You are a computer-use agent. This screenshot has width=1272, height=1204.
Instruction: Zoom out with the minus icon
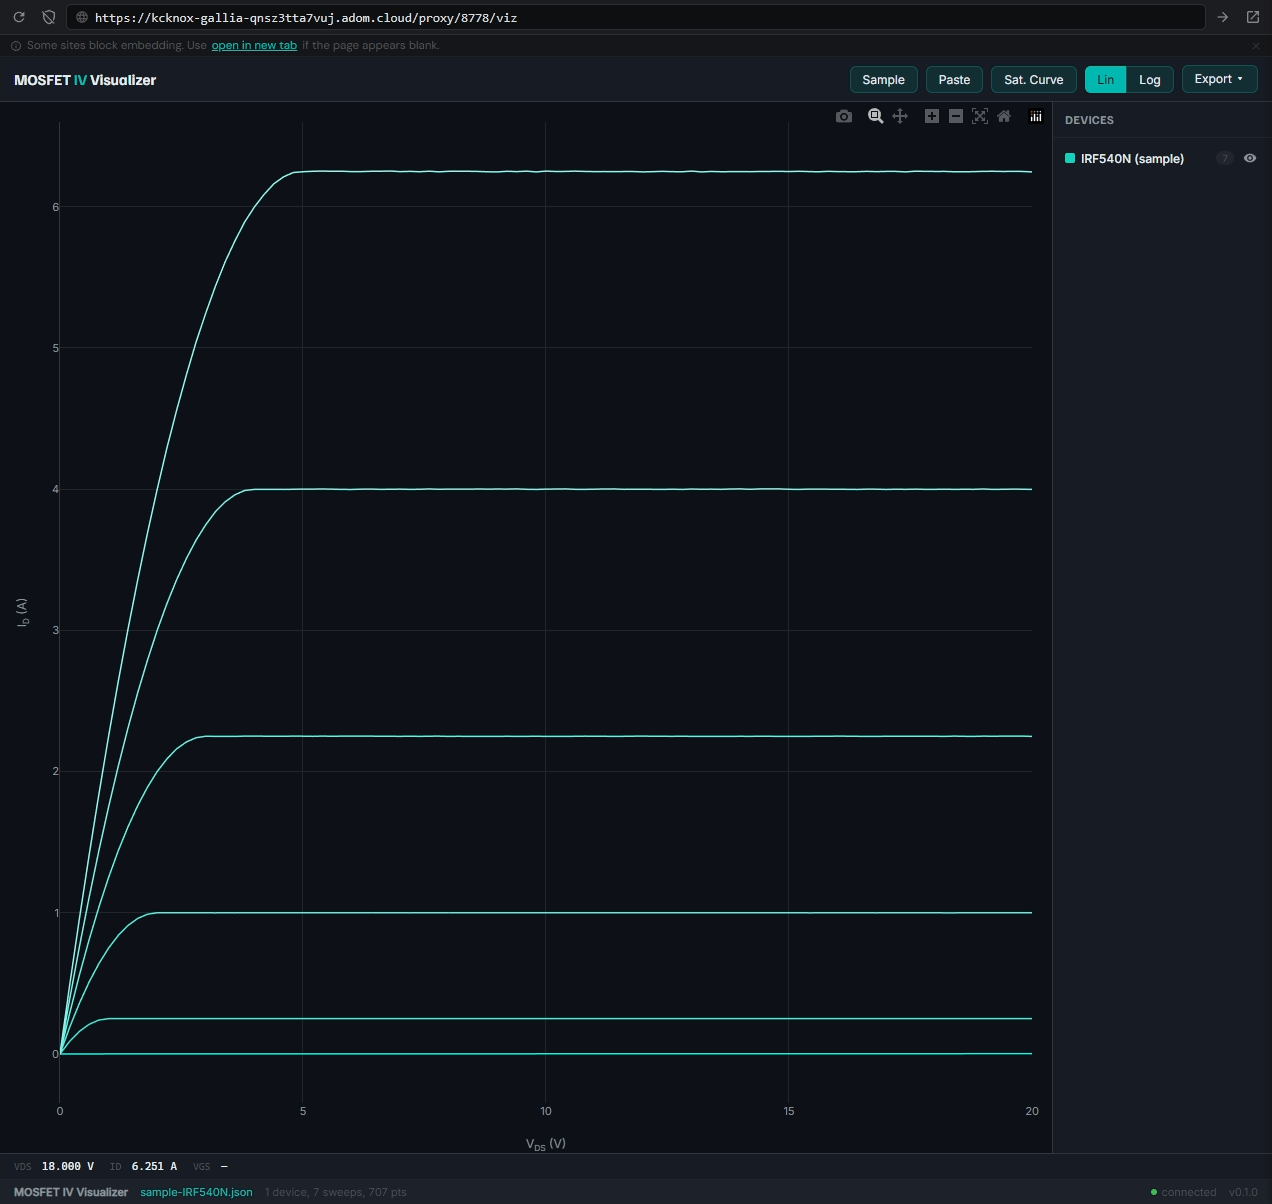point(956,117)
